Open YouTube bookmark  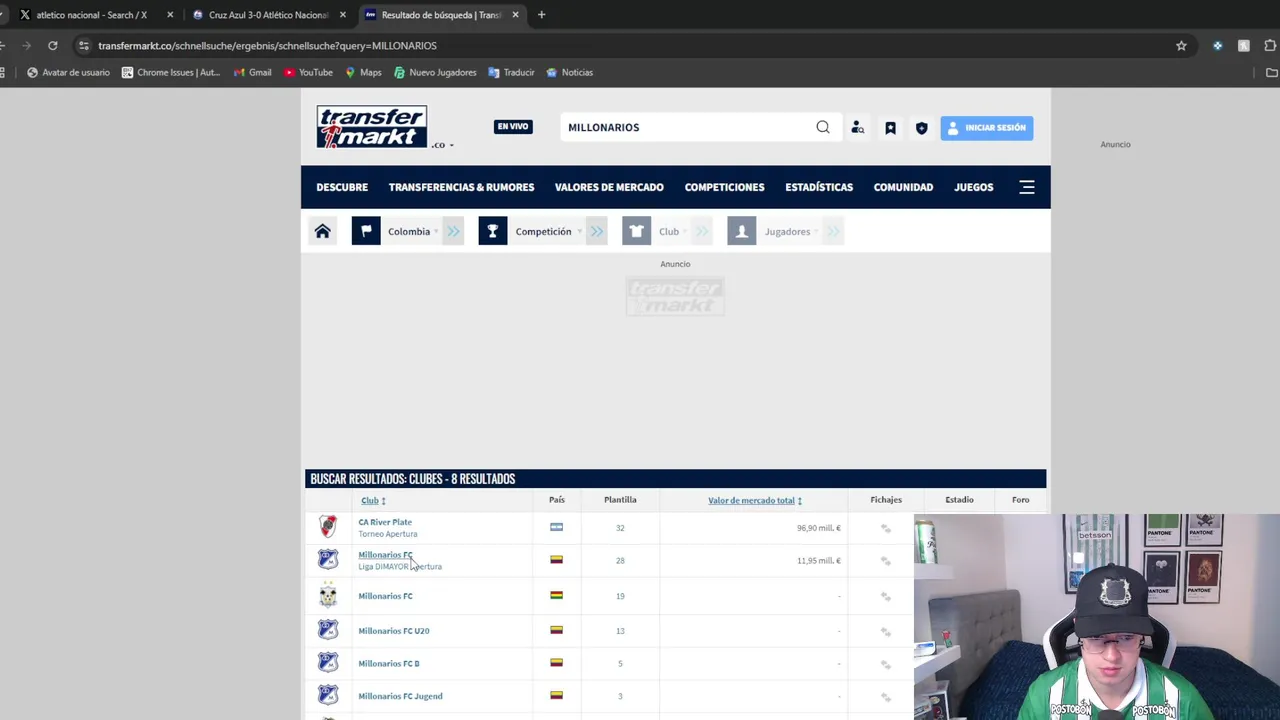click(308, 72)
